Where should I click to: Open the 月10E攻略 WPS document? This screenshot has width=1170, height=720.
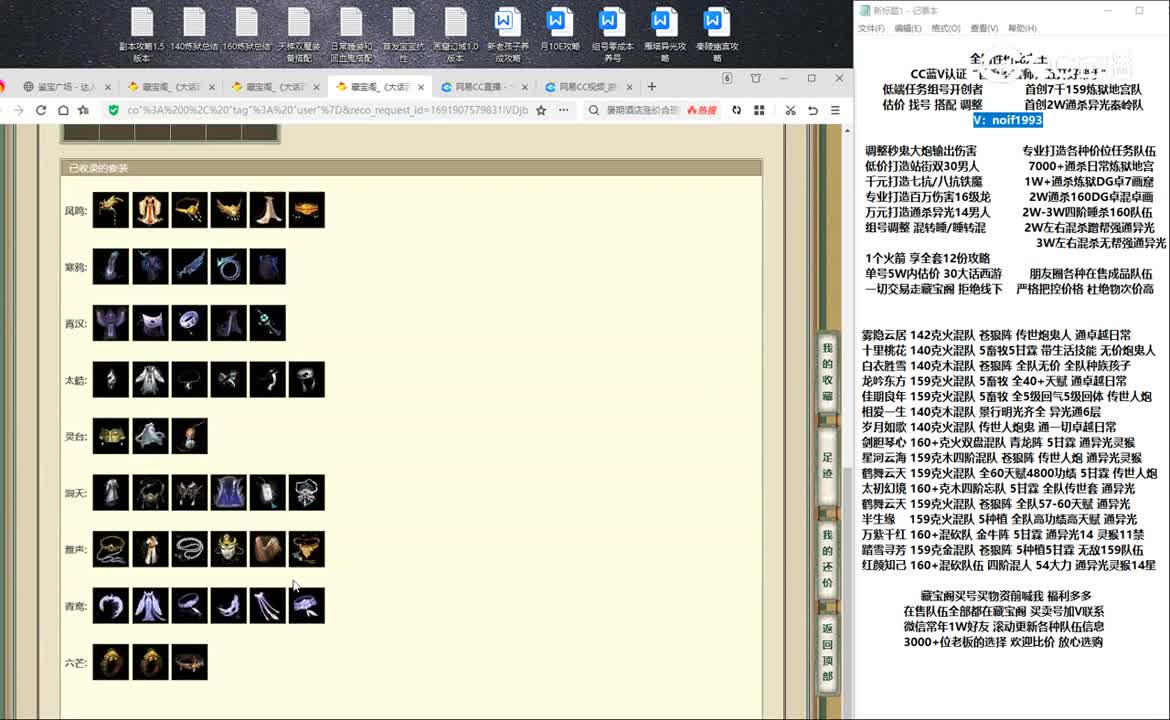point(560,30)
